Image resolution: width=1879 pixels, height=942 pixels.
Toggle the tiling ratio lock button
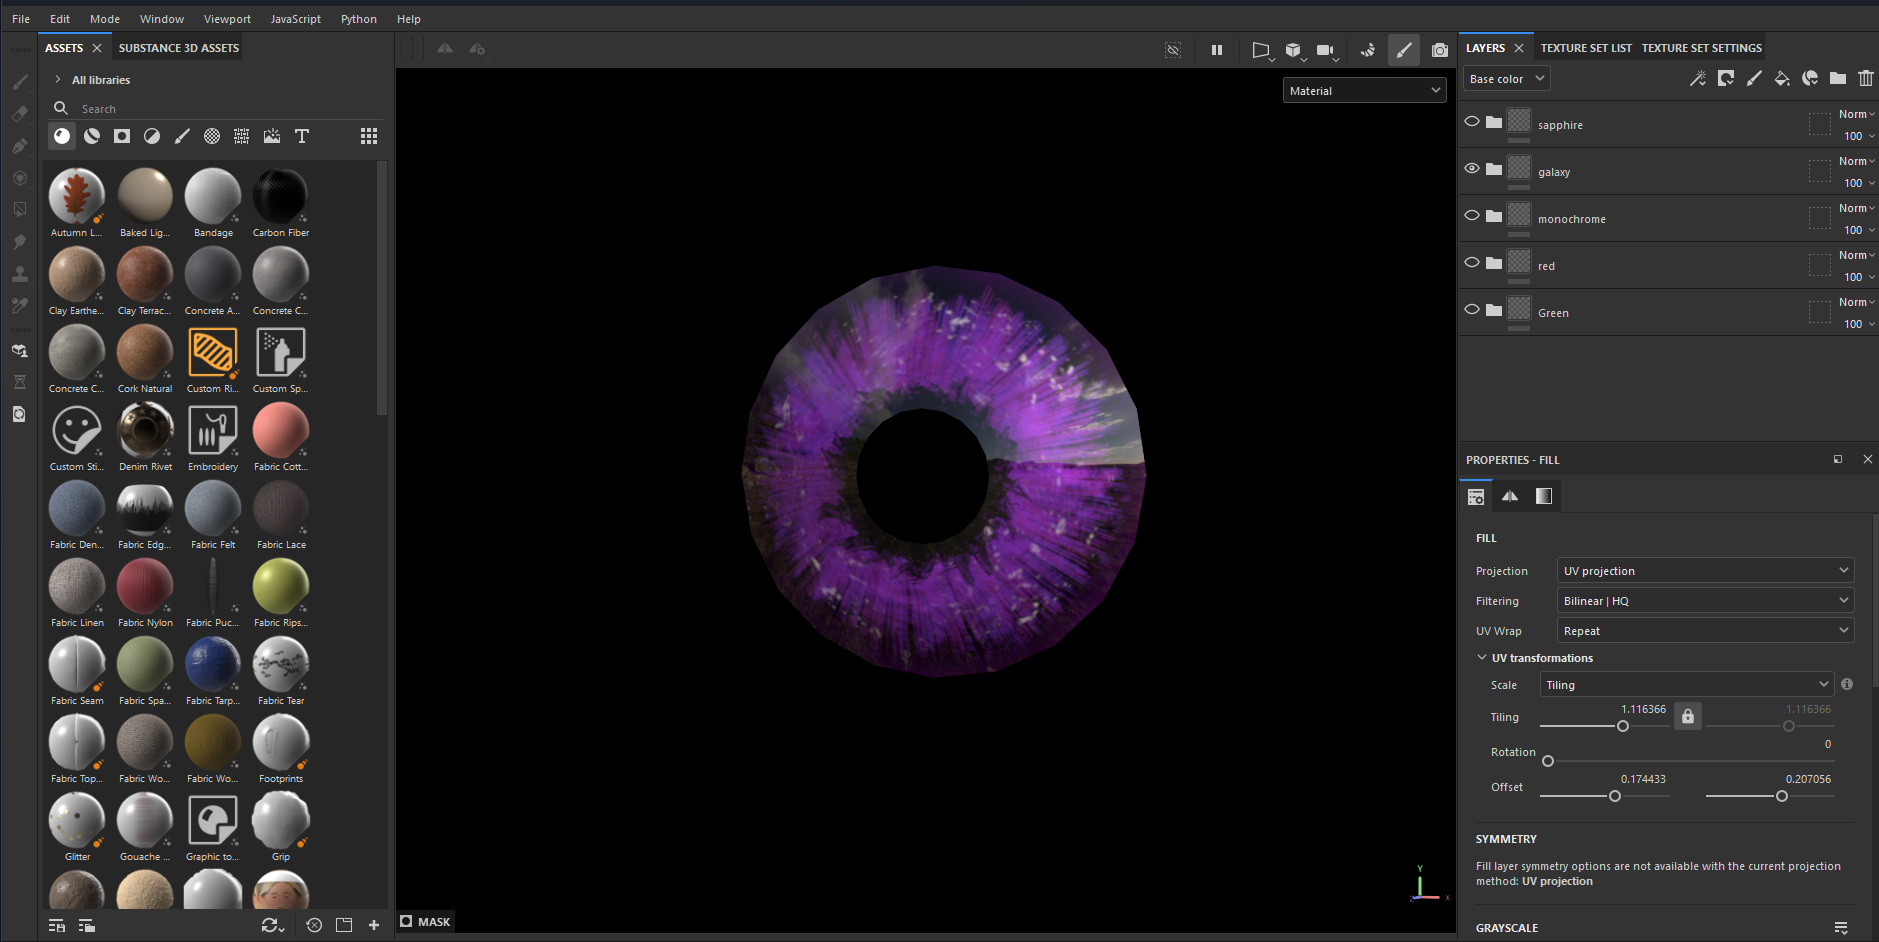coord(1688,716)
